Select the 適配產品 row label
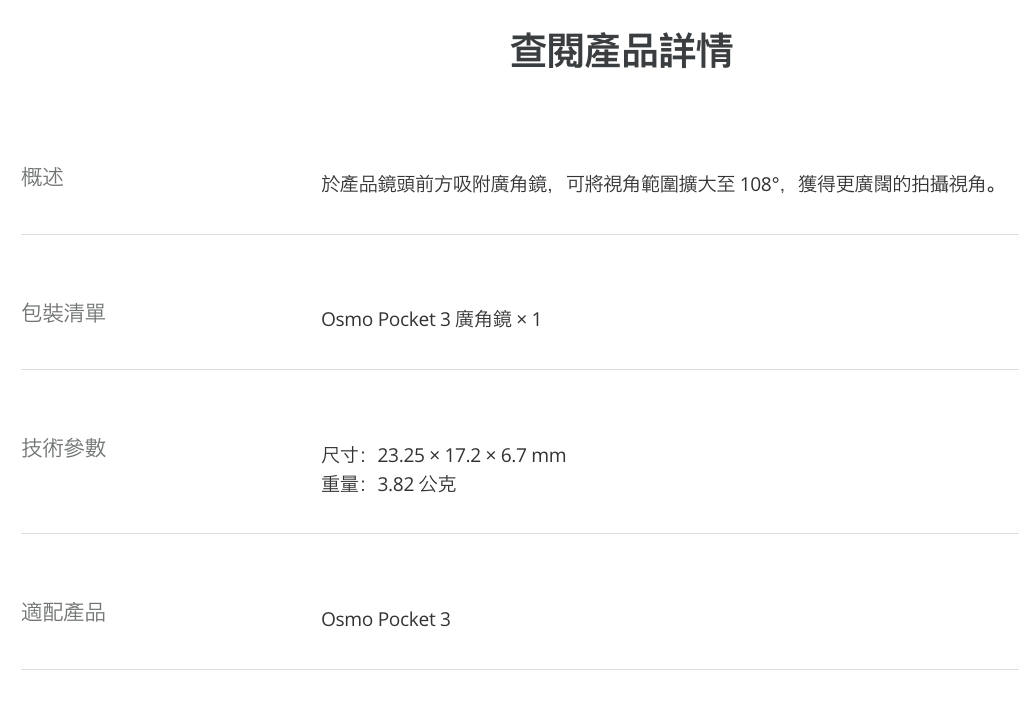Screen dimensions: 1019x705 click(63, 612)
